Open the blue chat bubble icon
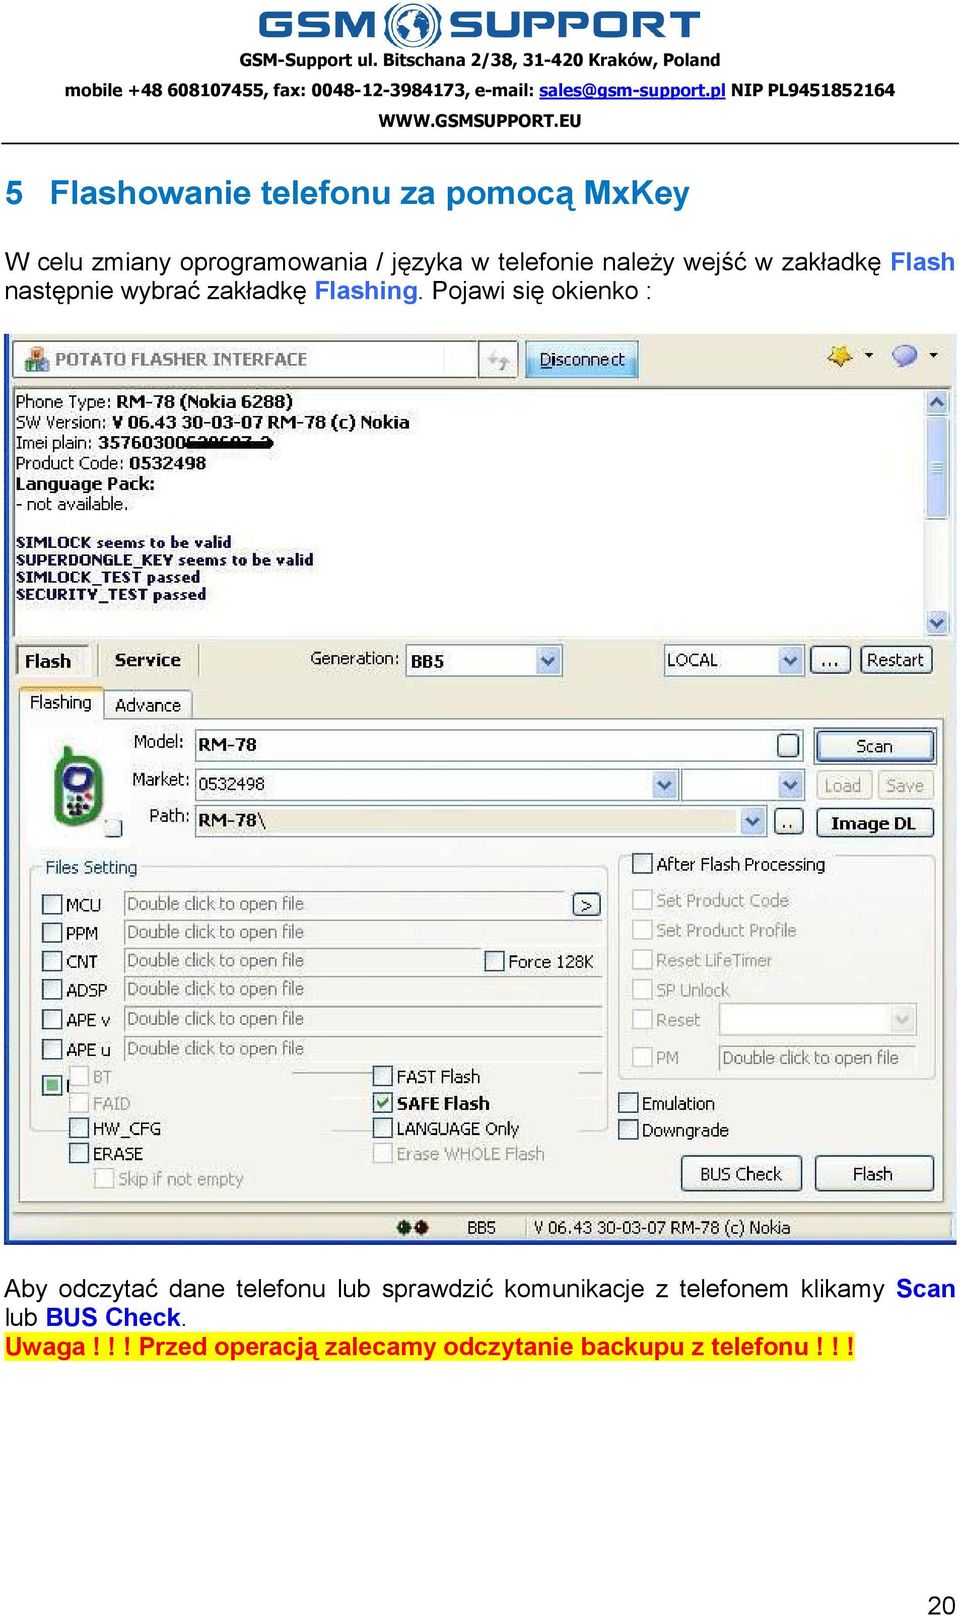Image resolution: width=960 pixels, height=1616 pixels. pos(905,356)
